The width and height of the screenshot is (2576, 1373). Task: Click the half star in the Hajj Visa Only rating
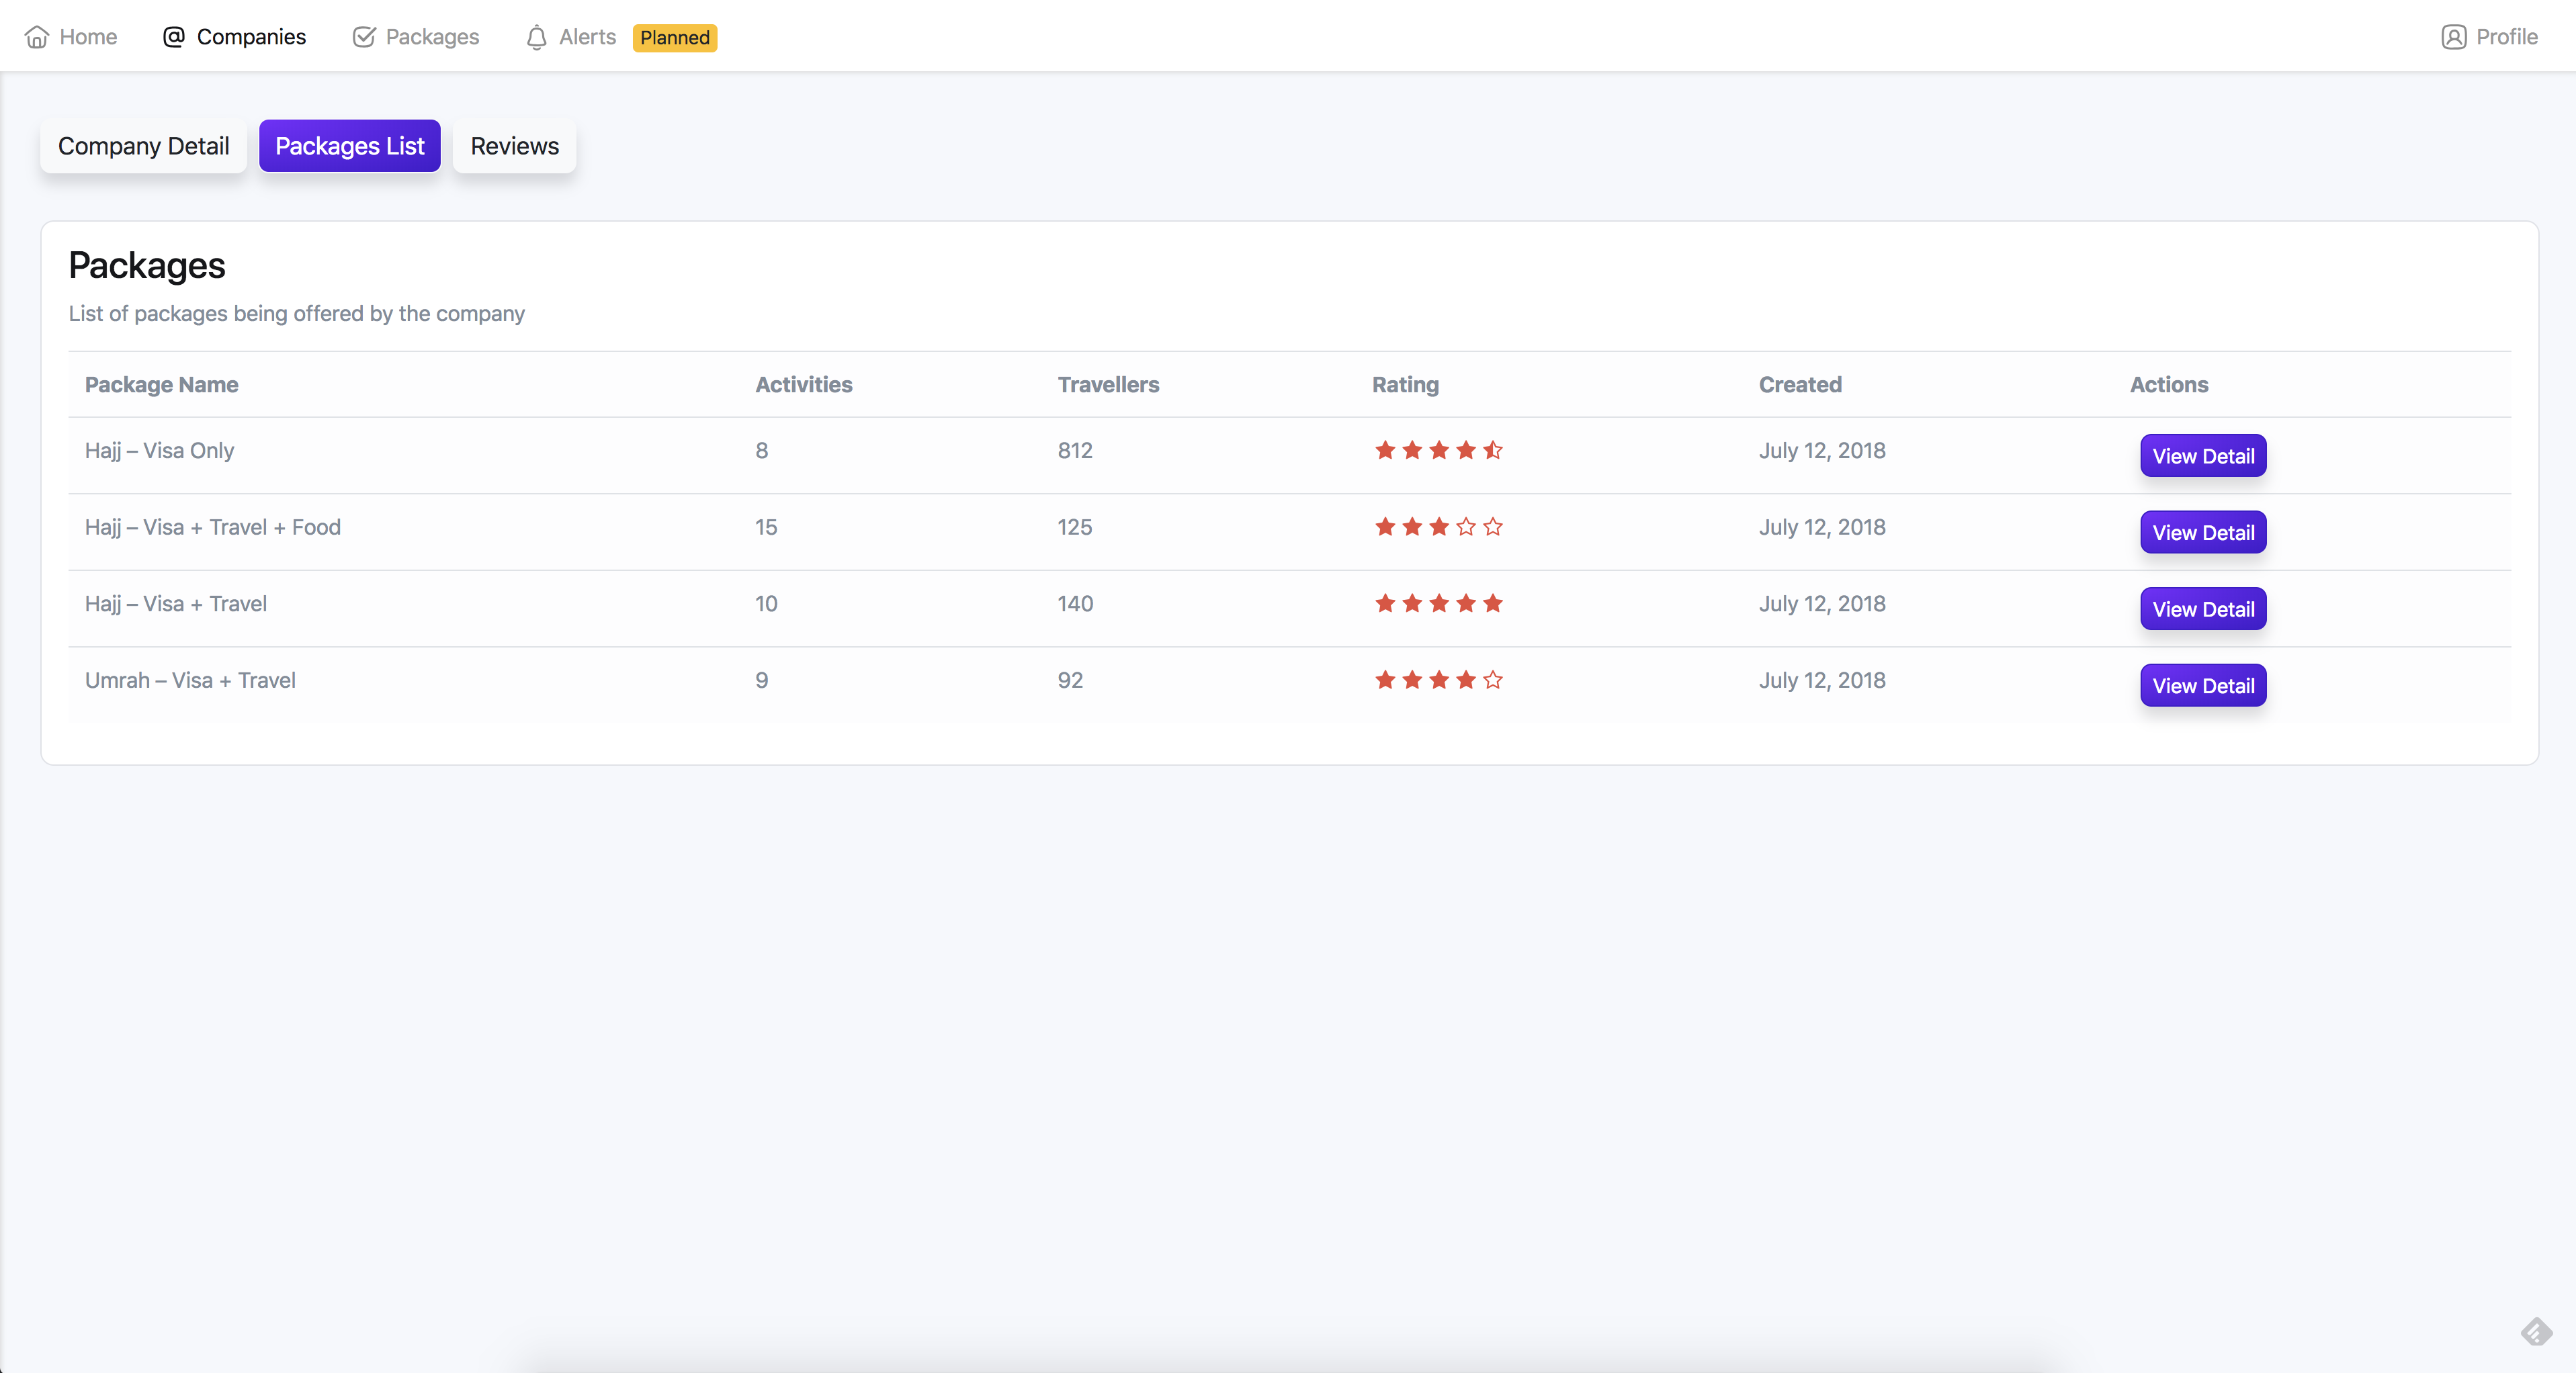(1493, 450)
